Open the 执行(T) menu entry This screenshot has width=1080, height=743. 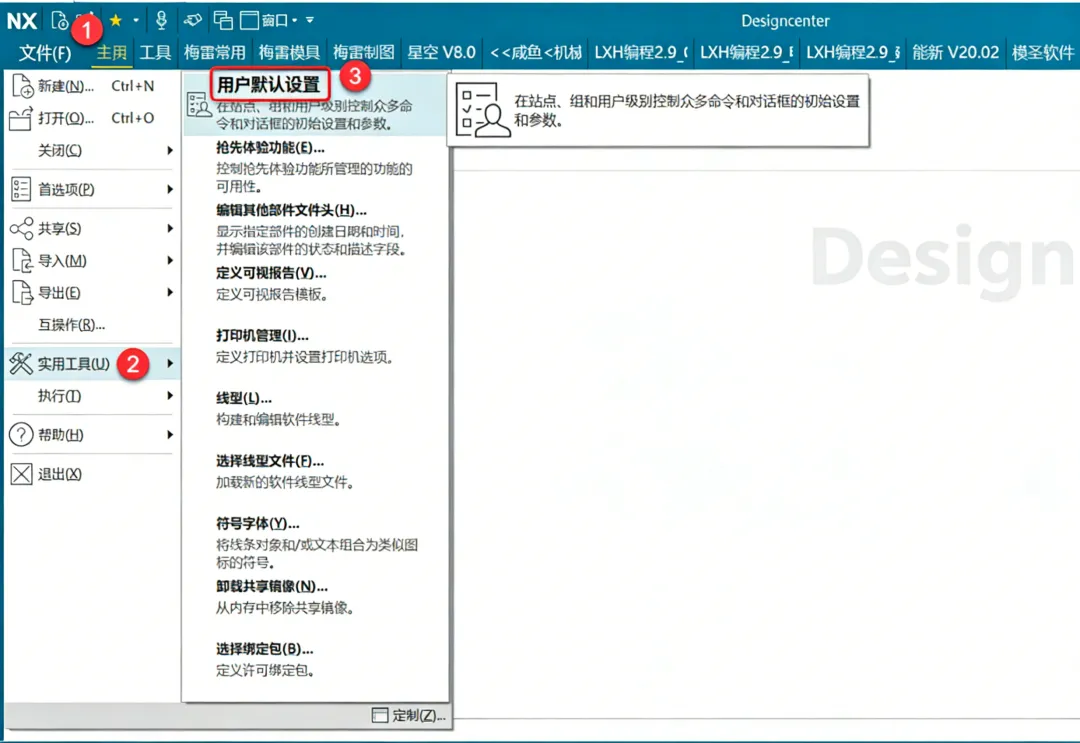(59, 396)
